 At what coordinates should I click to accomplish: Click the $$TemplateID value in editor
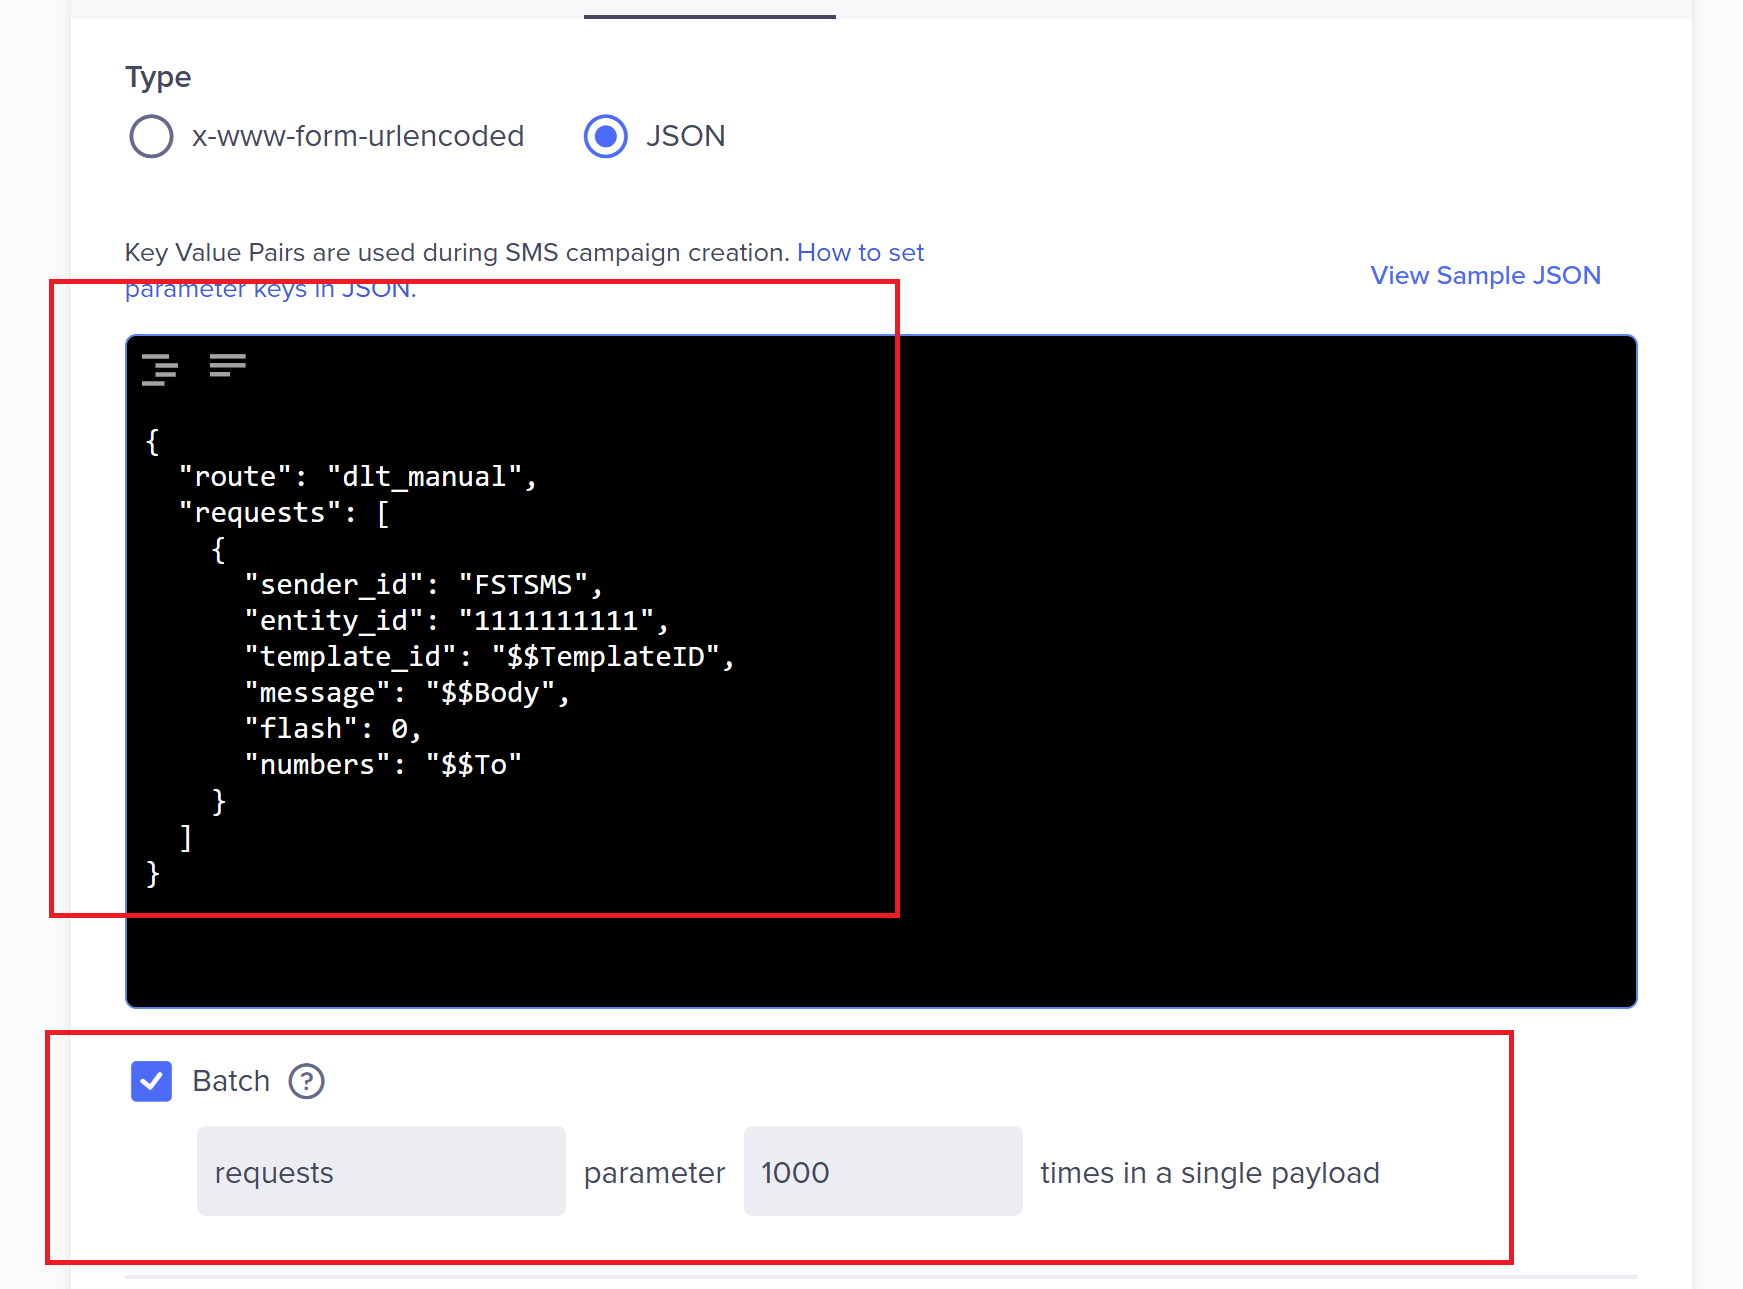click(x=604, y=657)
